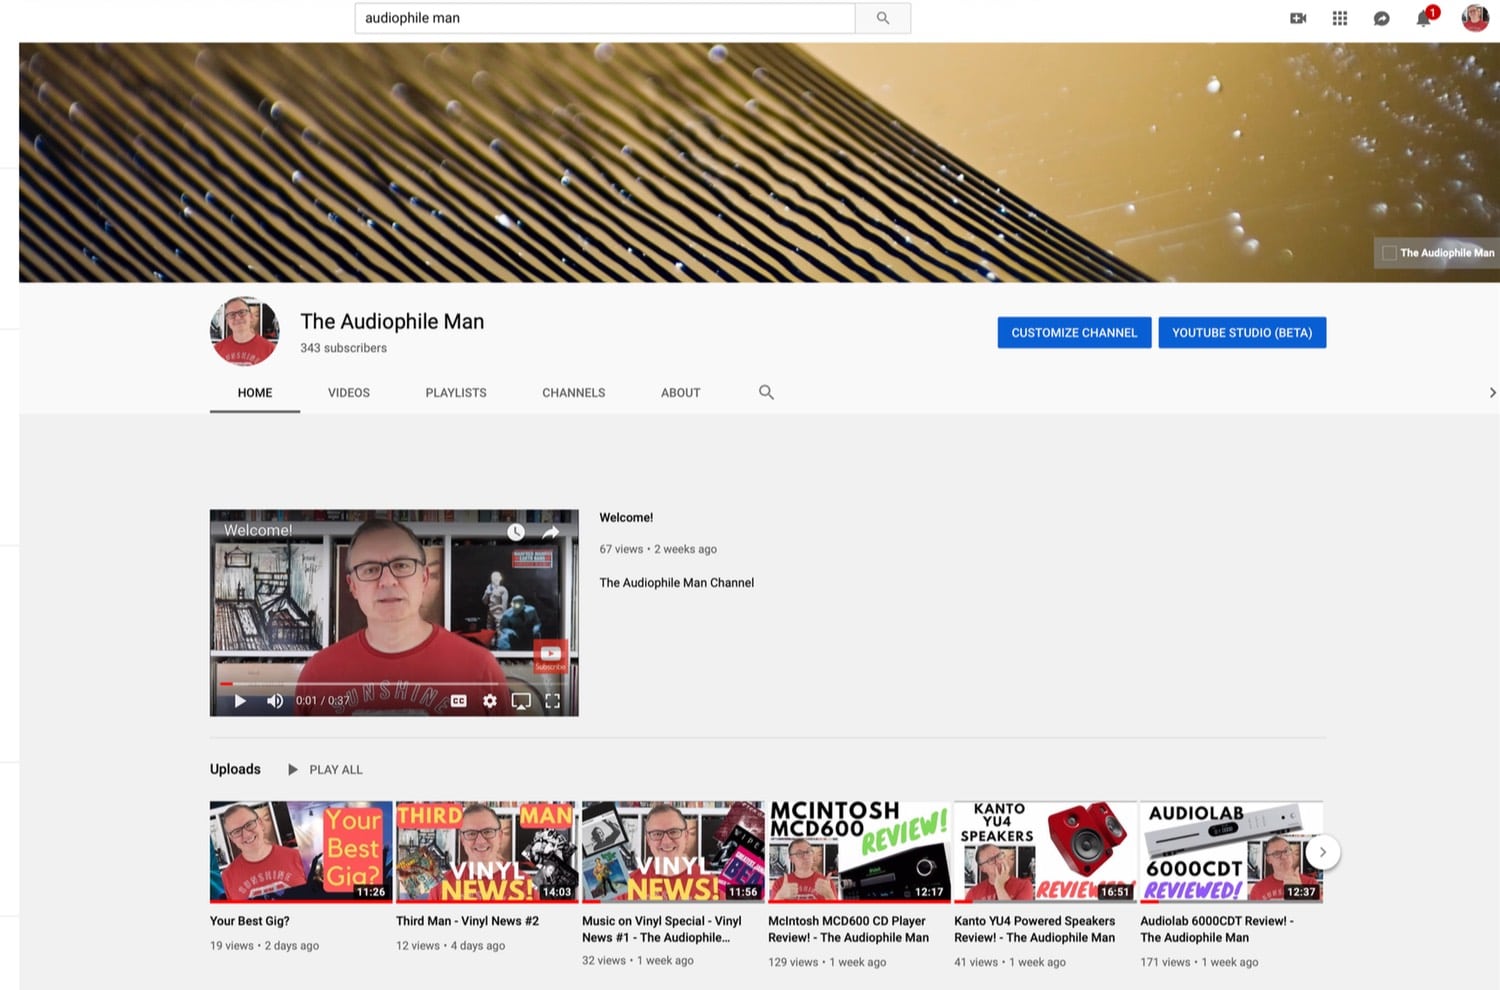
Task: Click the McIntosh MCD600 CD Player title
Action: coord(849,929)
